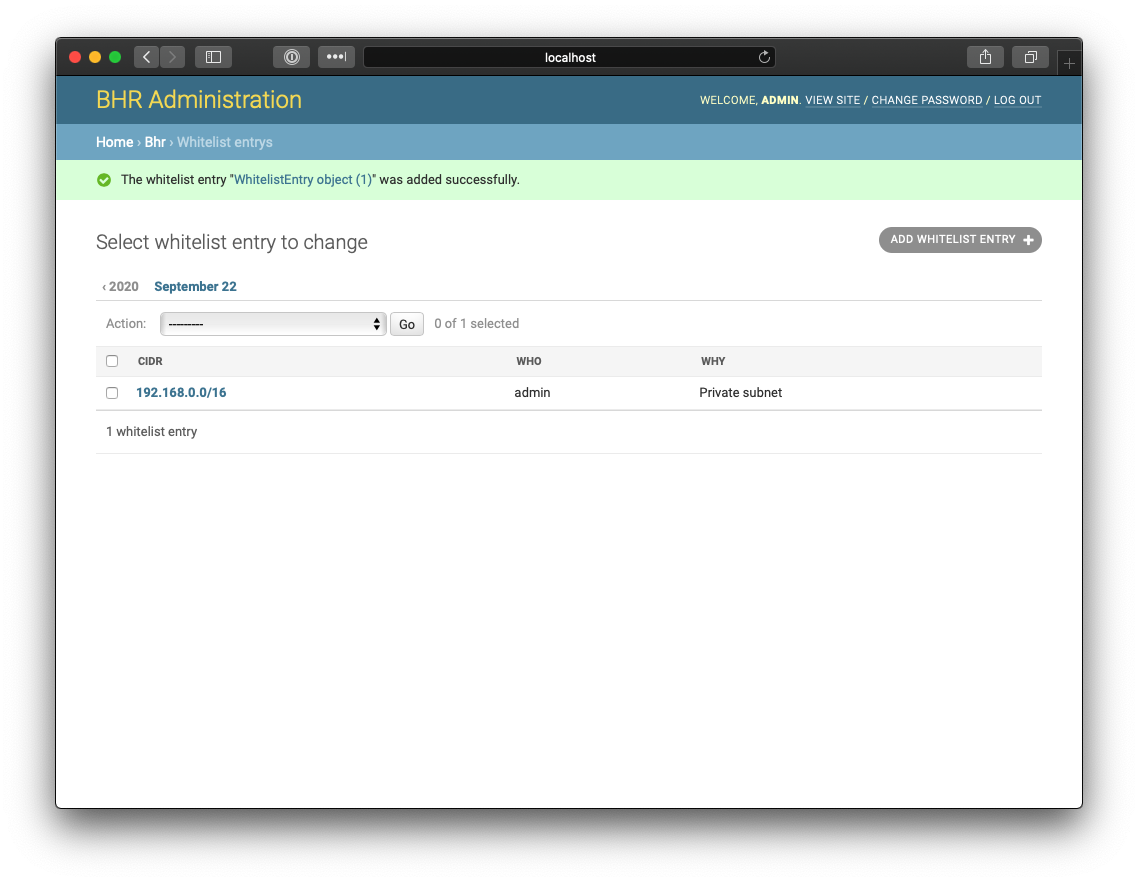This screenshot has width=1138, height=882.
Task: Open the Action dropdown
Action: click(273, 324)
